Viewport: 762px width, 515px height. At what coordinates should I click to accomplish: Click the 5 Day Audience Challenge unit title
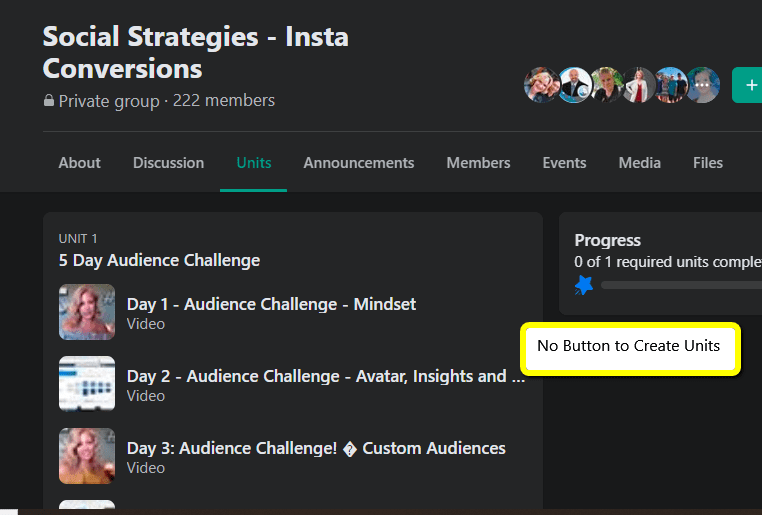point(159,260)
